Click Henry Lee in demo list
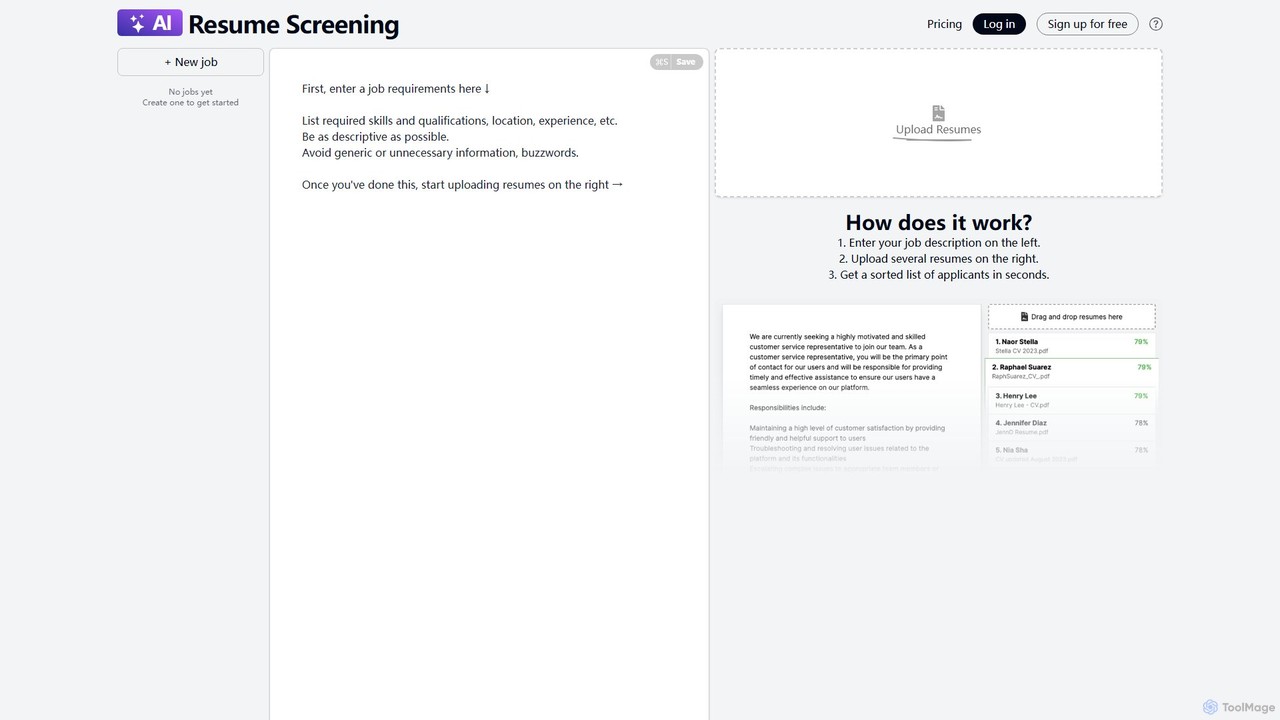1280x720 pixels. coord(1071,400)
